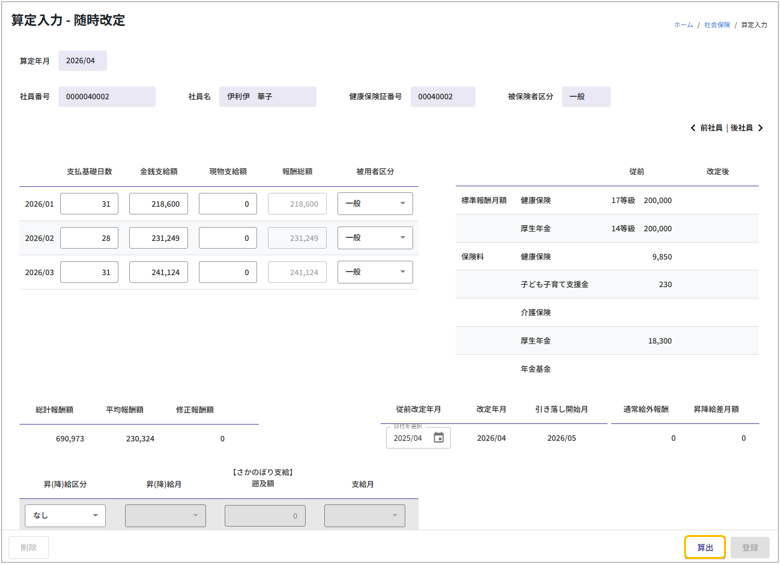781x565 pixels.
Task: Edit 金銭支給額 field for 2026/02
Action: 158,238
